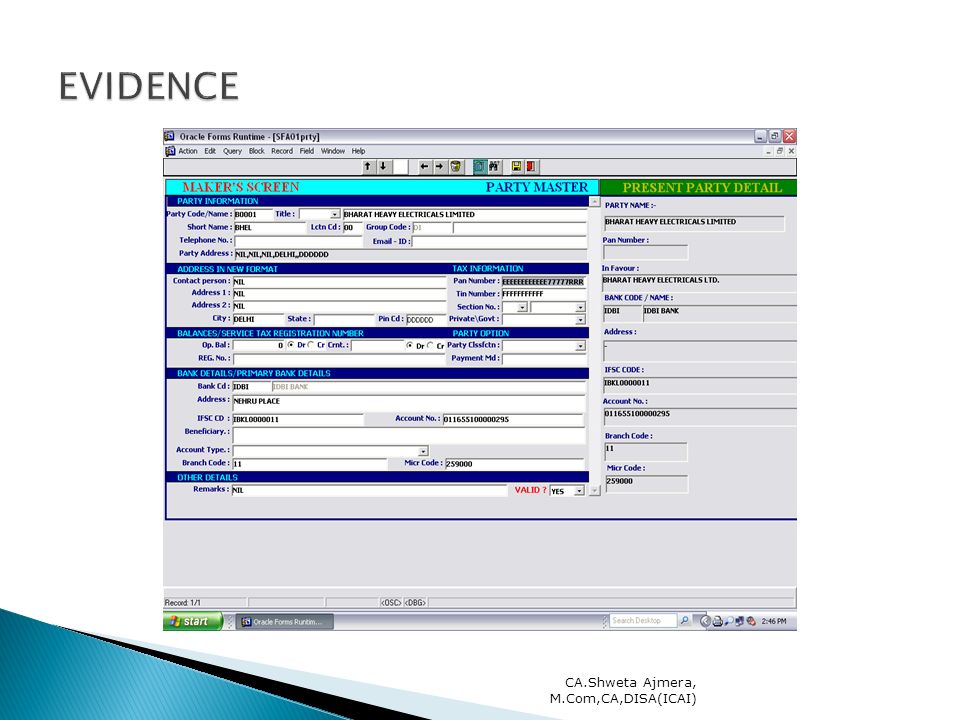Click the magnifier icon in system tray
960x720 pixels.
728,621
